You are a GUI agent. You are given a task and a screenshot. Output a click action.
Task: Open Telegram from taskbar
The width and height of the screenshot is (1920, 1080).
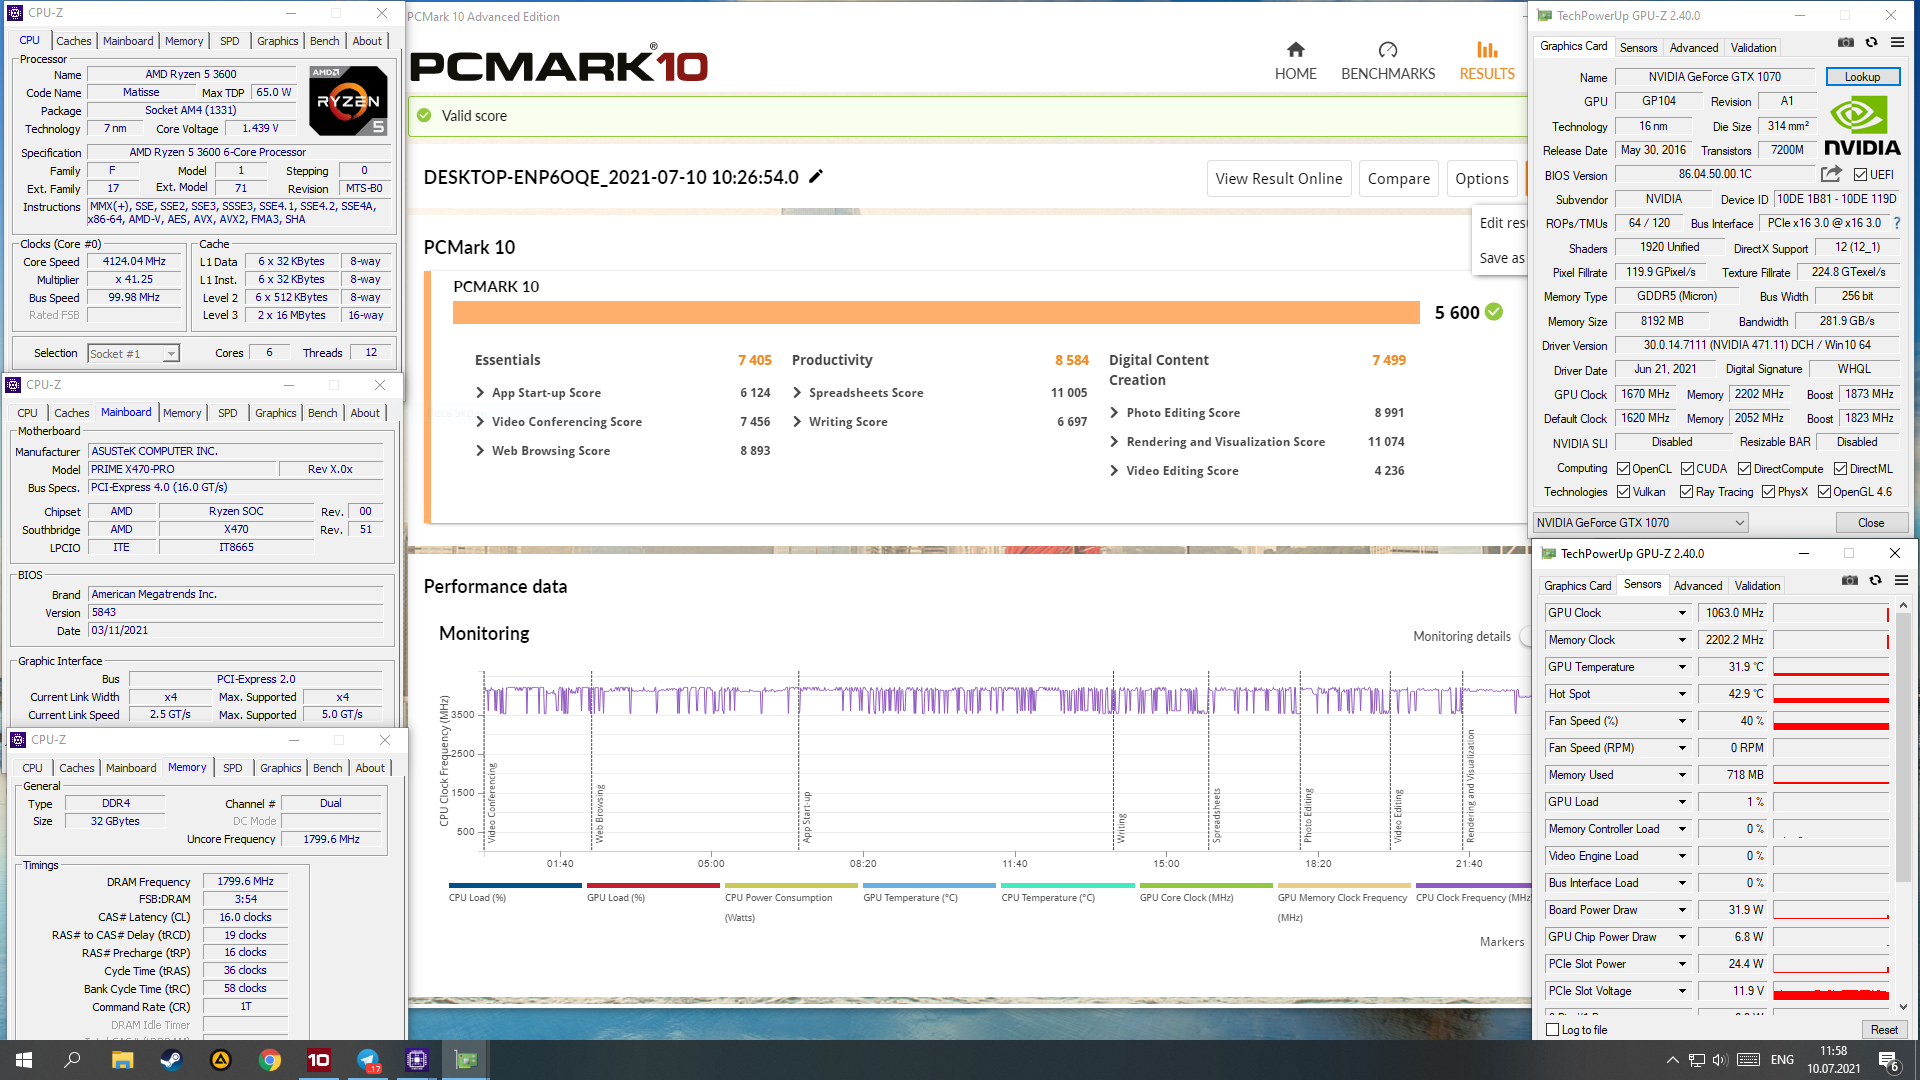[368, 1060]
